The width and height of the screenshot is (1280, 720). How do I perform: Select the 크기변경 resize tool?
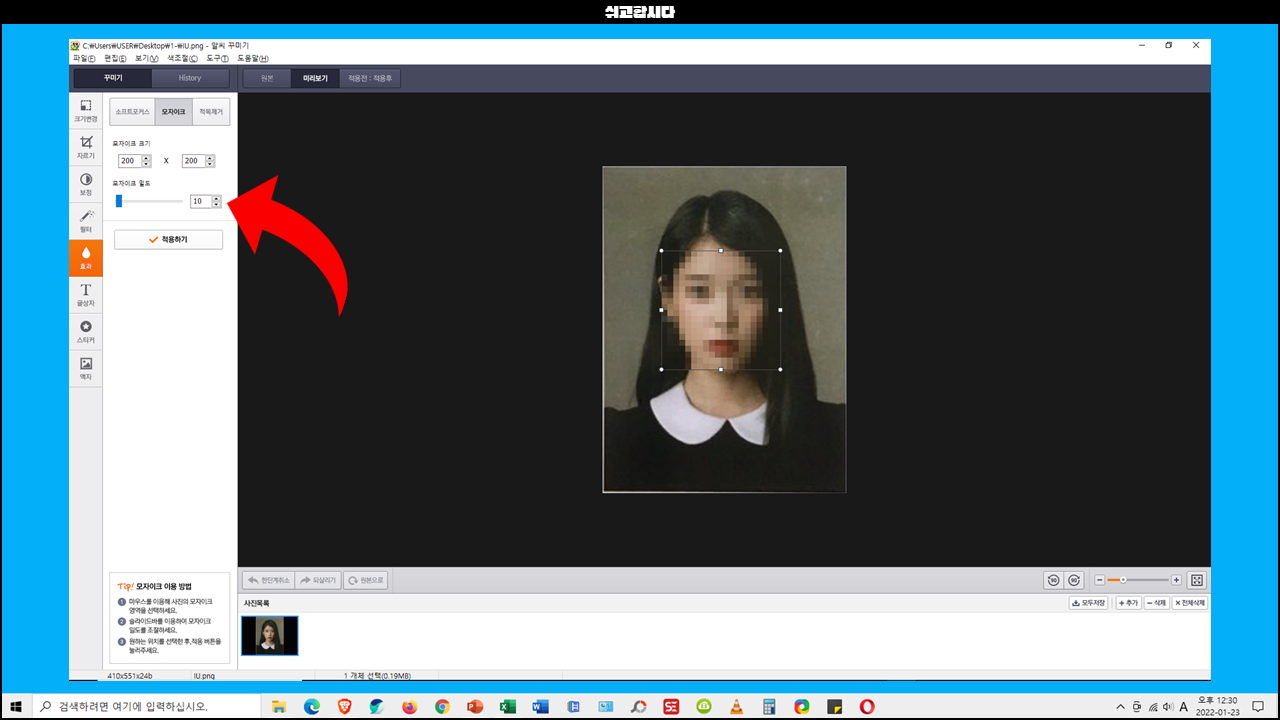pyautogui.click(x=86, y=111)
